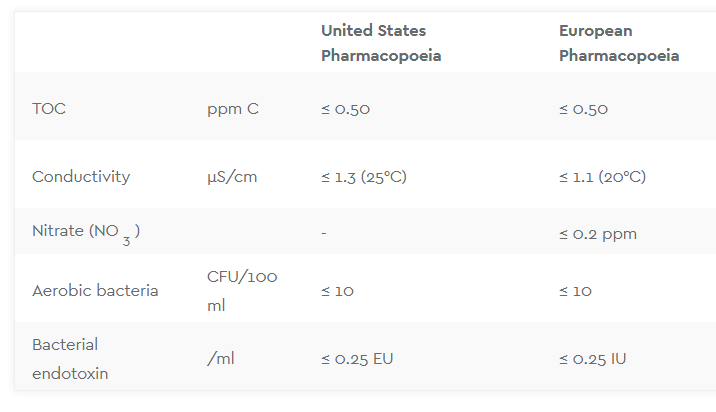Click the dash in the Nitrate row
This screenshot has height=412, width=716.
click(324, 233)
